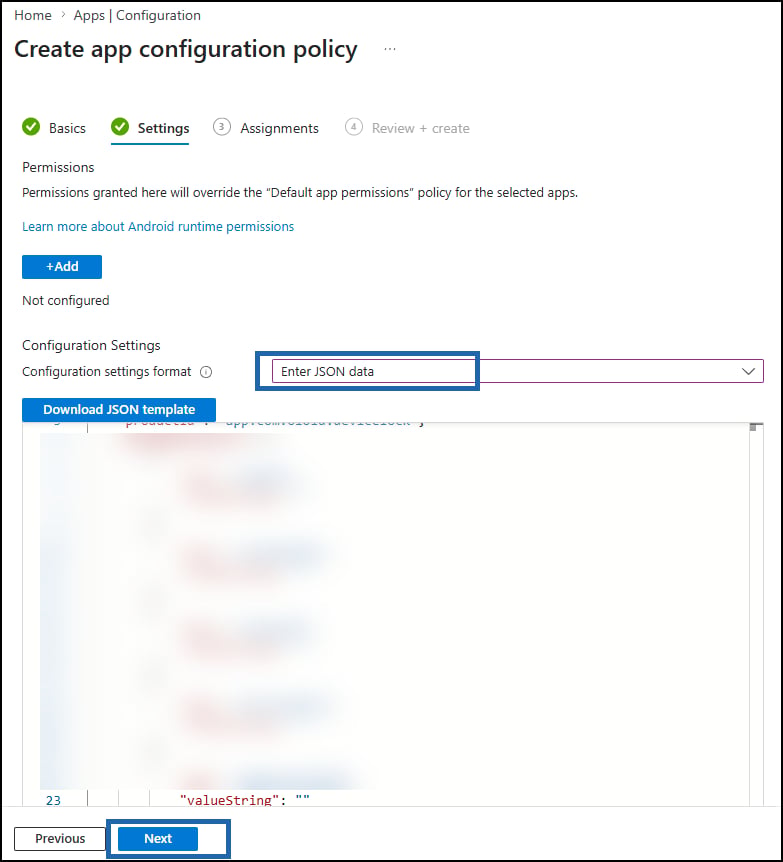Expand the configuration format dropdown chevron
Image resolution: width=783 pixels, height=862 pixels.
pos(748,372)
